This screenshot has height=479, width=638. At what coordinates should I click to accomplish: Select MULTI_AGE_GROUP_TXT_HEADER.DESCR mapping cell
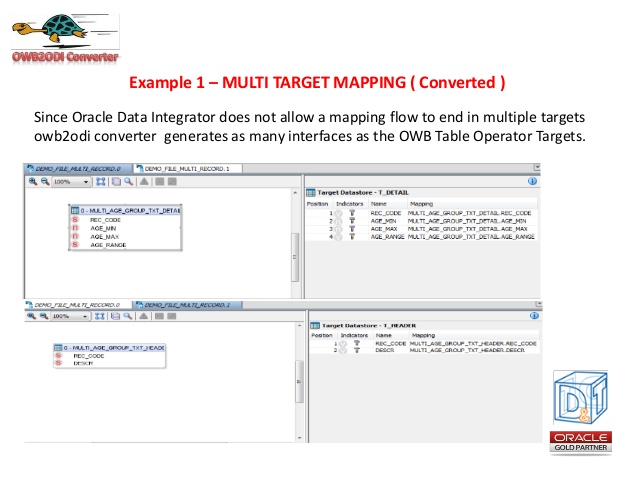click(x=467, y=350)
